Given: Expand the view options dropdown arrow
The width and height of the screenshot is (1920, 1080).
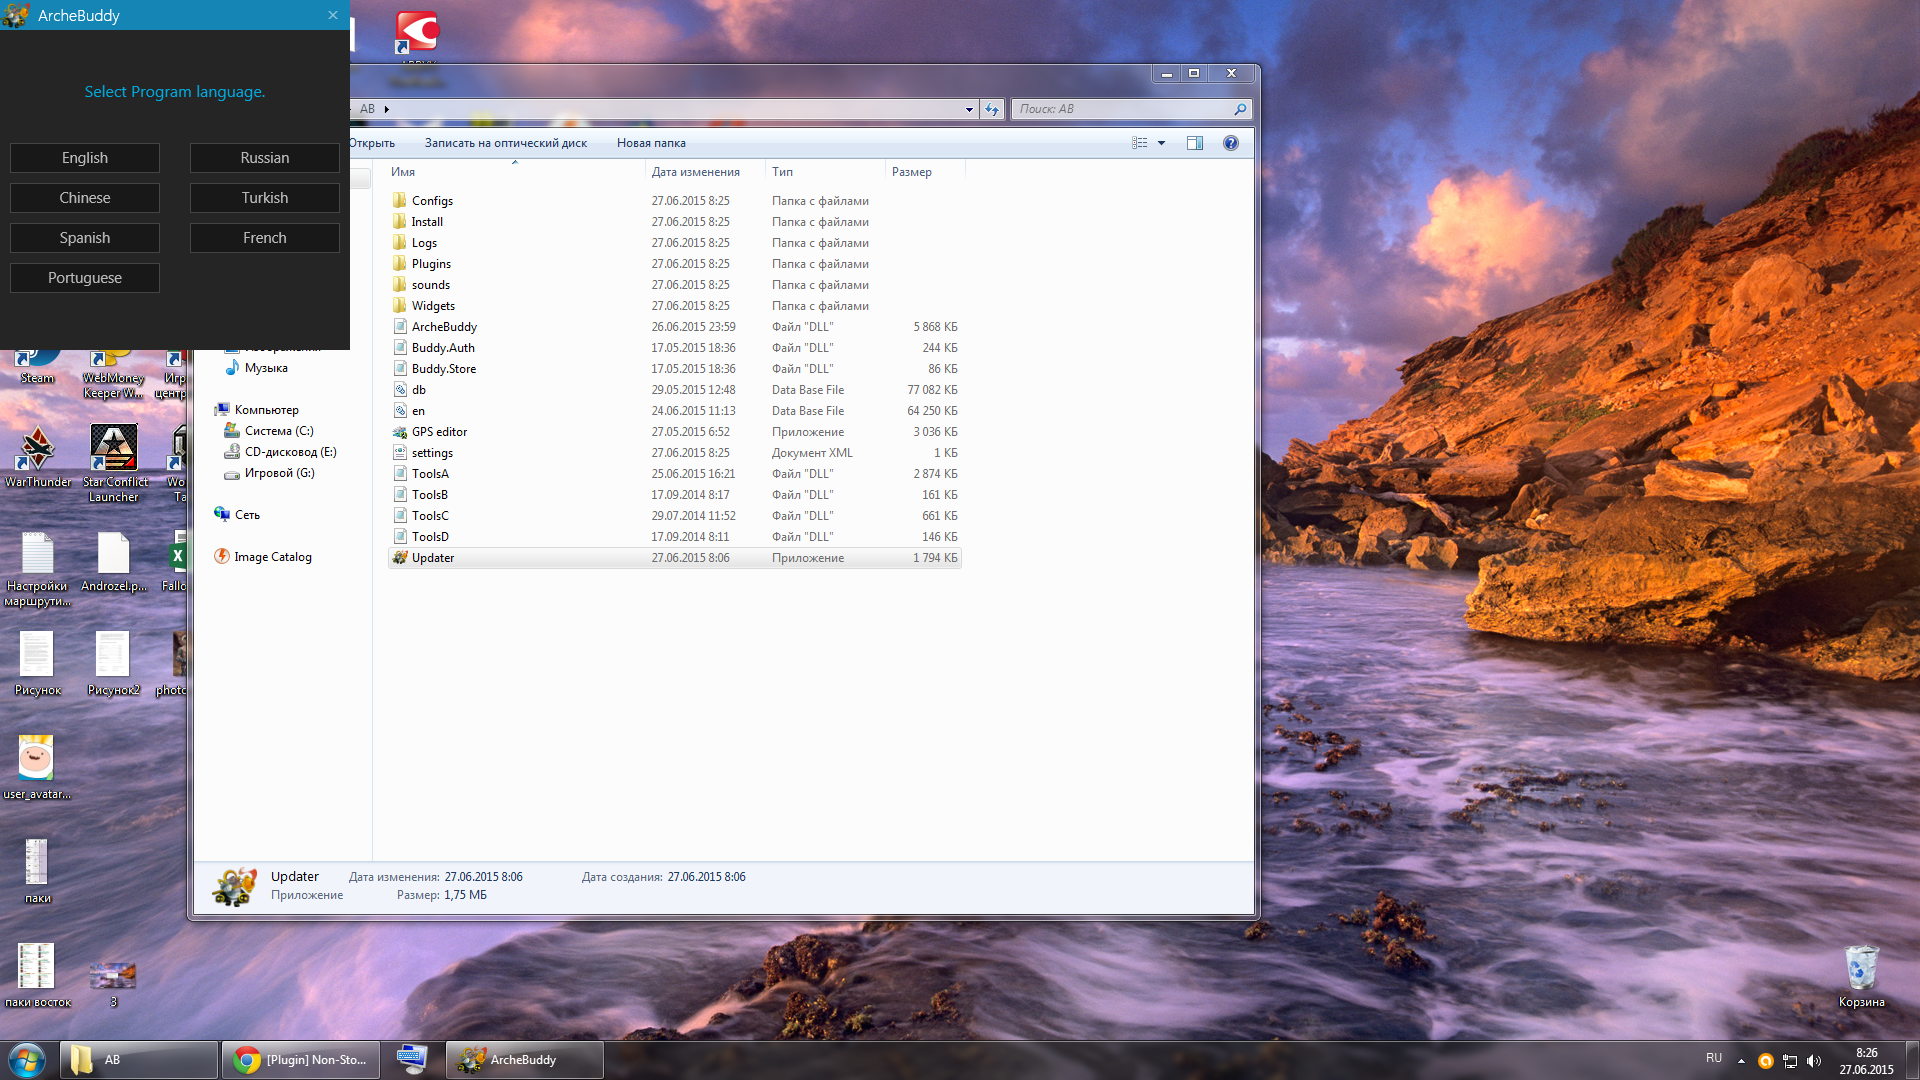Looking at the screenshot, I should point(1162,143).
